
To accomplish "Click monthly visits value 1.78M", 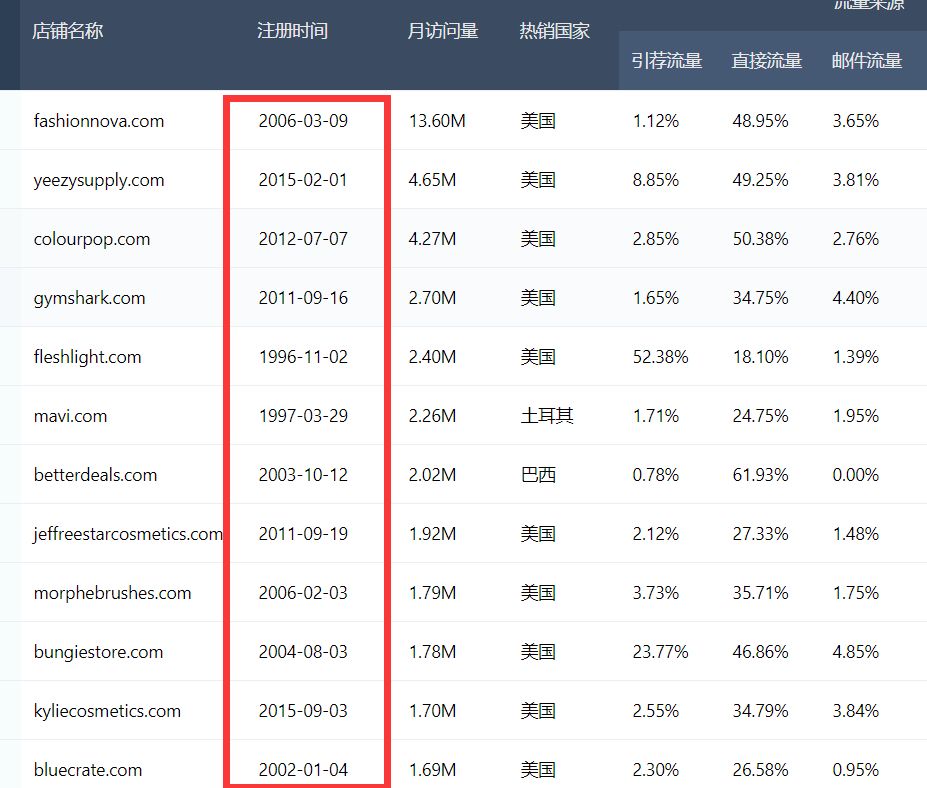I will click(x=432, y=652).
